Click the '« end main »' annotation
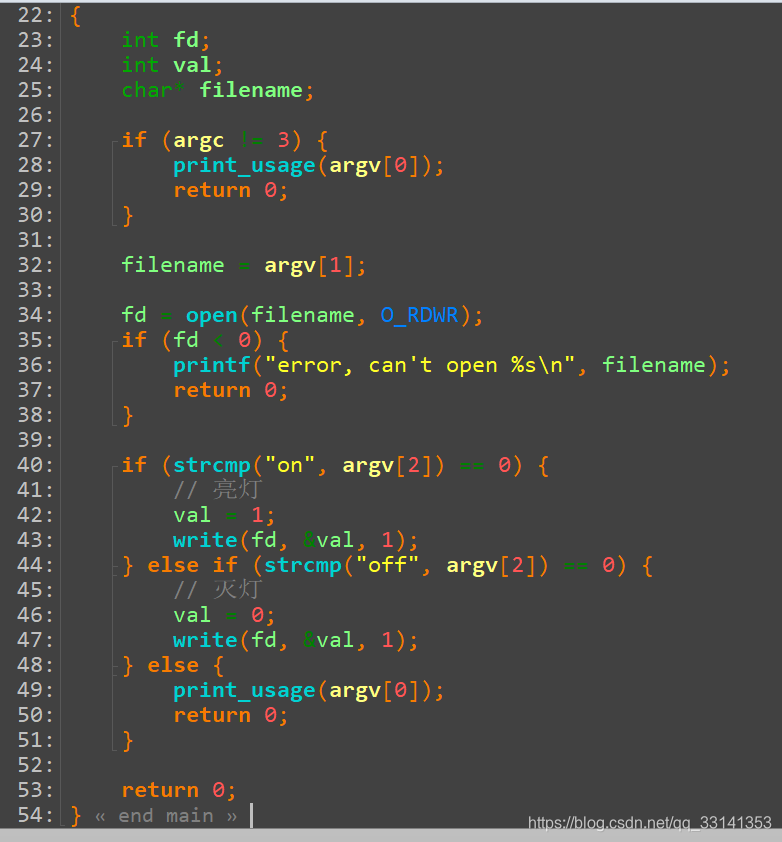The width and height of the screenshot is (782, 842). 166,816
